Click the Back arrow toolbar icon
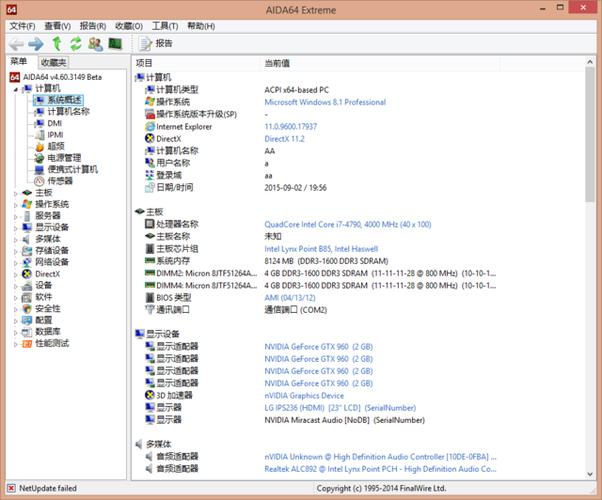This screenshot has width=602, height=500. (x=16, y=44)
